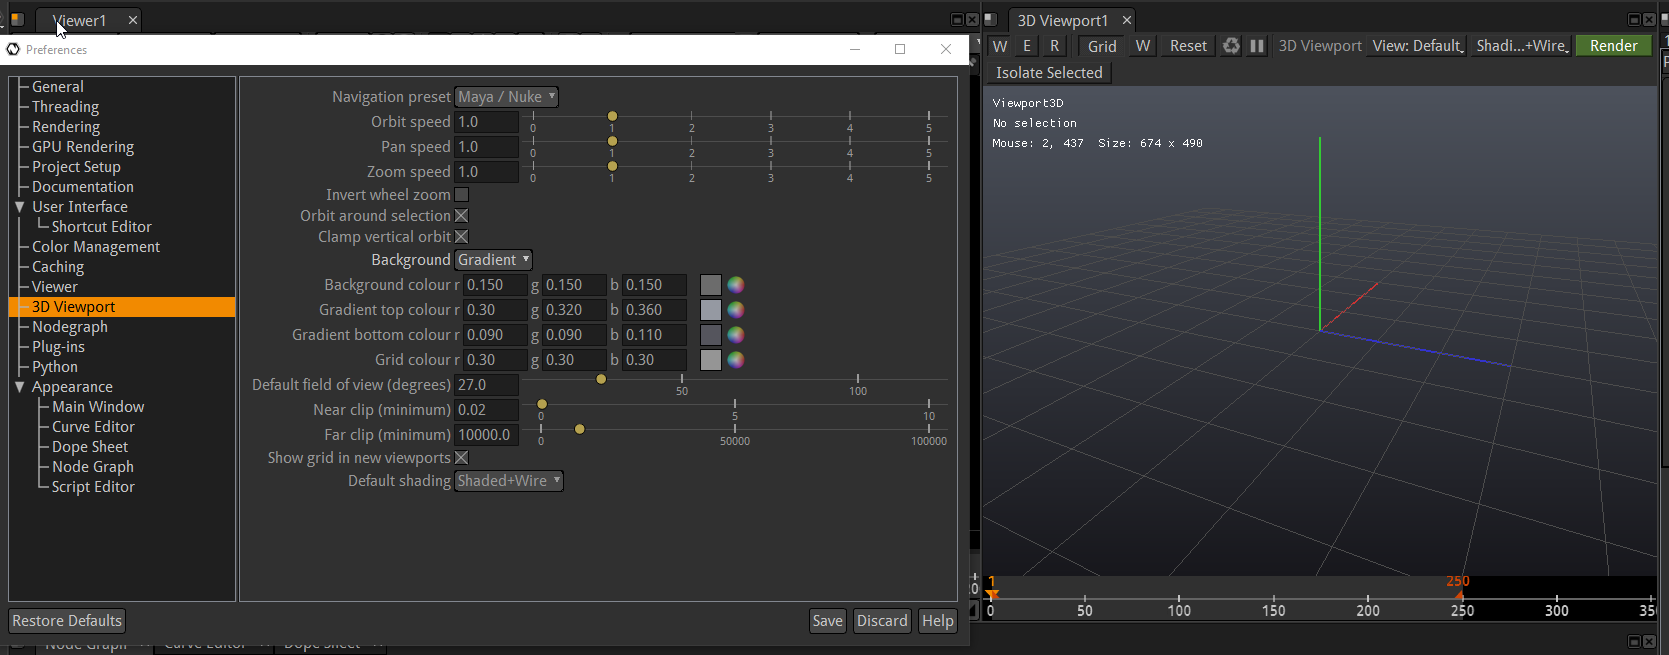Click frame 250 marker on timeline
Image resolution: width=1669 pixels, height=655 pixels.
pyautogui.click(x=1460, y=597)
